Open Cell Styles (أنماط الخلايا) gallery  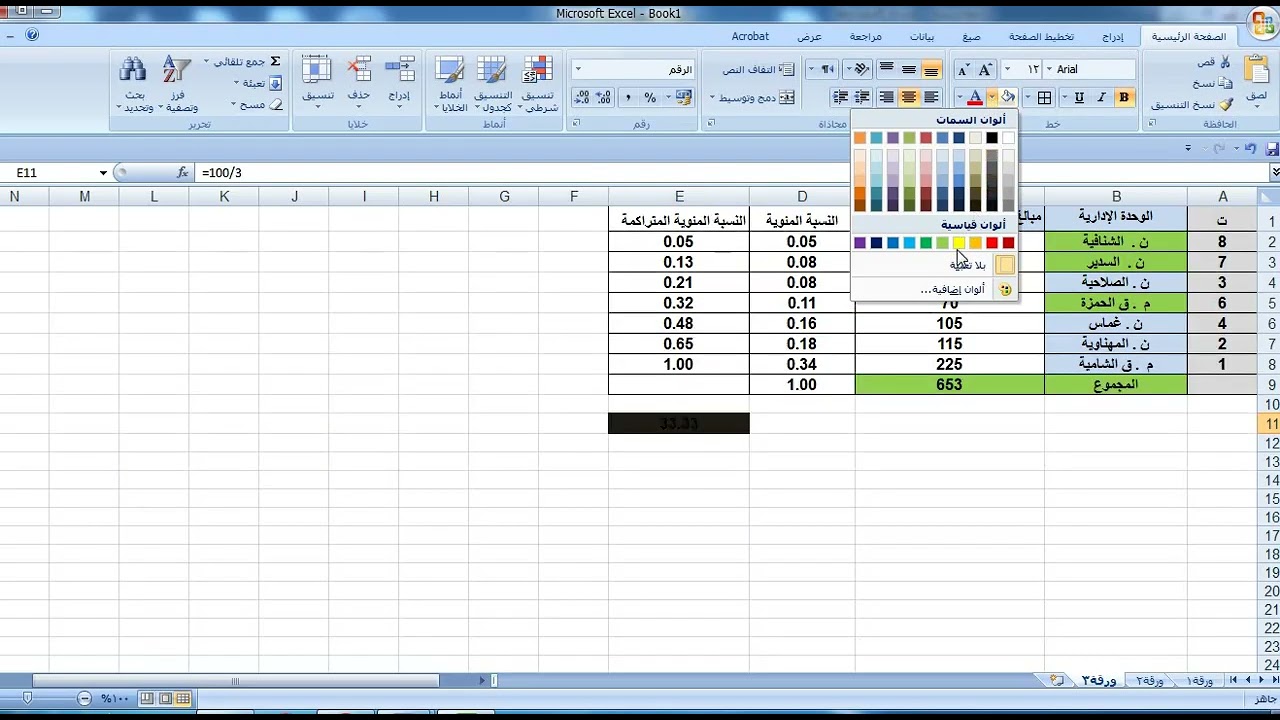pos(450,84)
